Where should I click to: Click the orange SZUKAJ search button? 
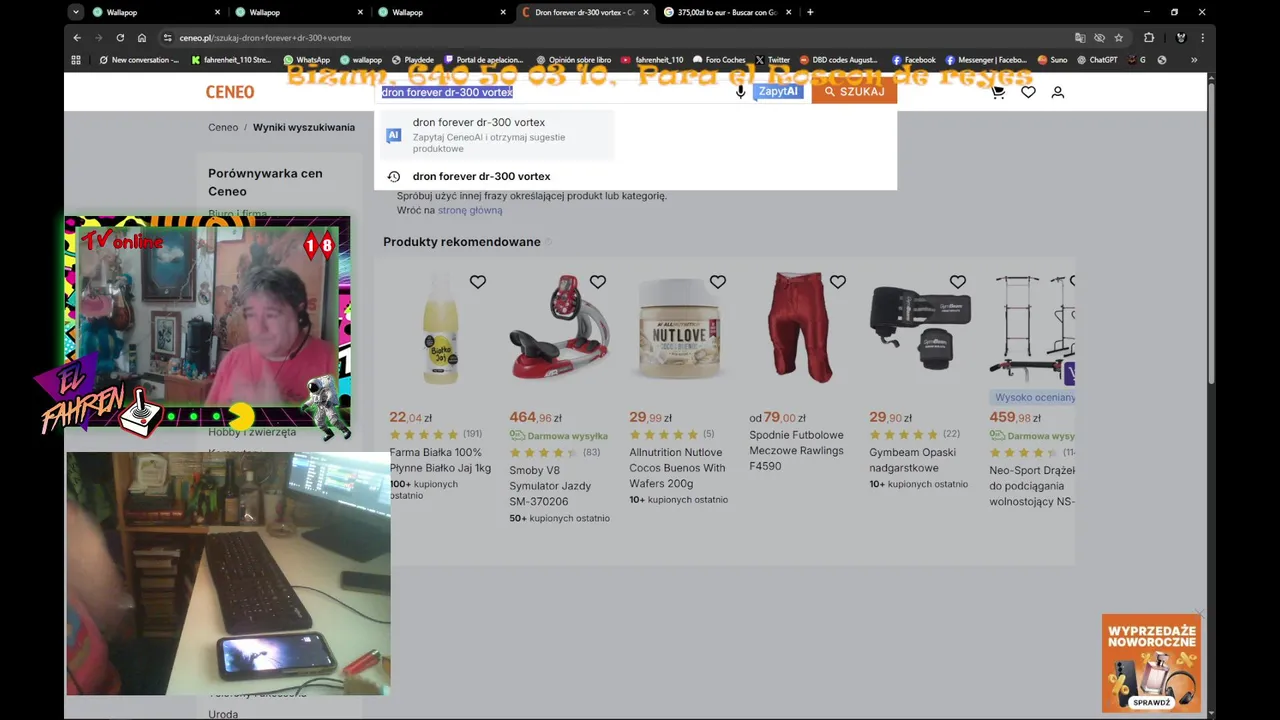854,92
